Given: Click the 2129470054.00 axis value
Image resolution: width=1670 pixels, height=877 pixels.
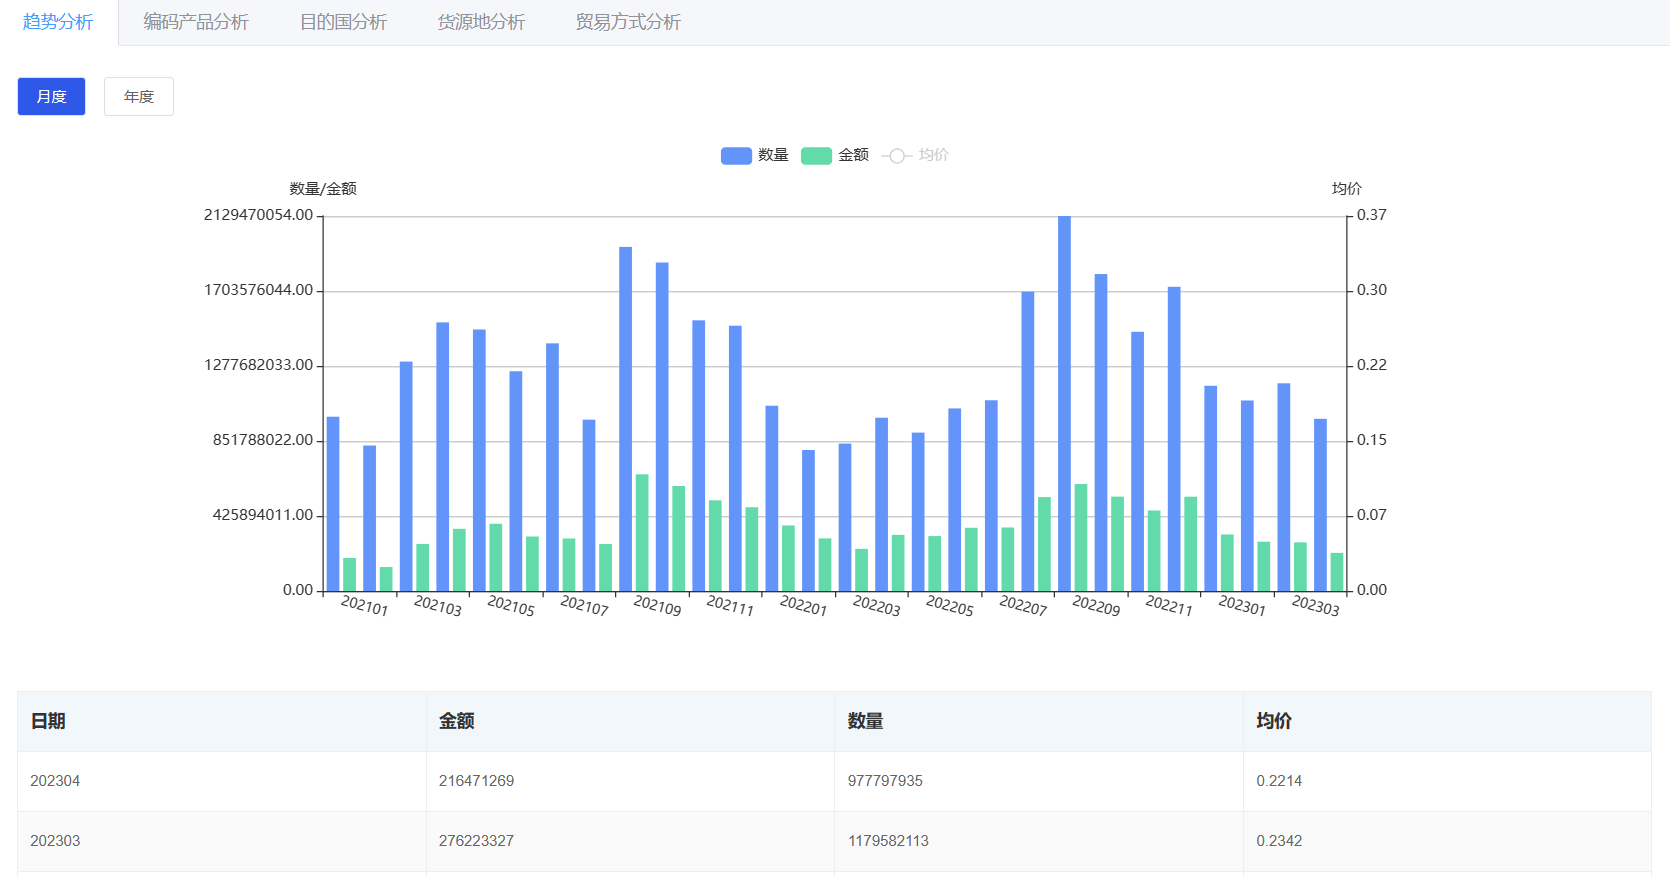Looking at the screenshot, I should pyautogui.click(x=258, y=215).
